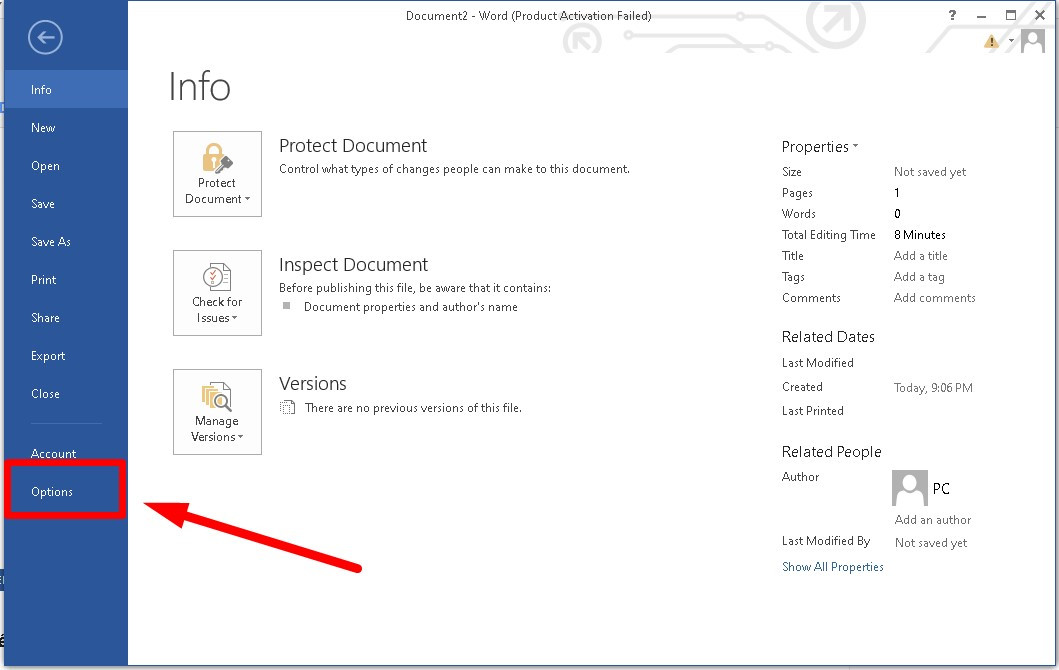The width and height of the screenshot is (1059, 670).
Task: Click the author PC profile picture
Action: coord(909,489)
